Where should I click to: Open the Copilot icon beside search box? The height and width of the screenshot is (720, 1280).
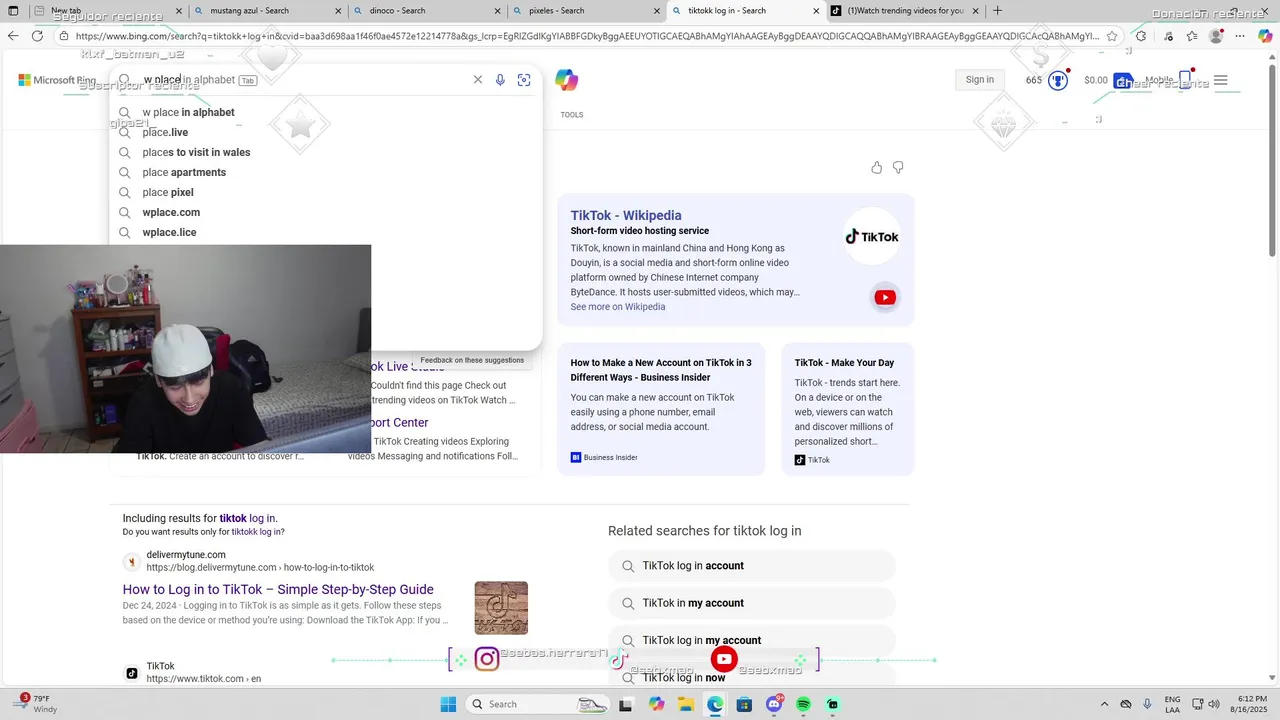[567, 80]
